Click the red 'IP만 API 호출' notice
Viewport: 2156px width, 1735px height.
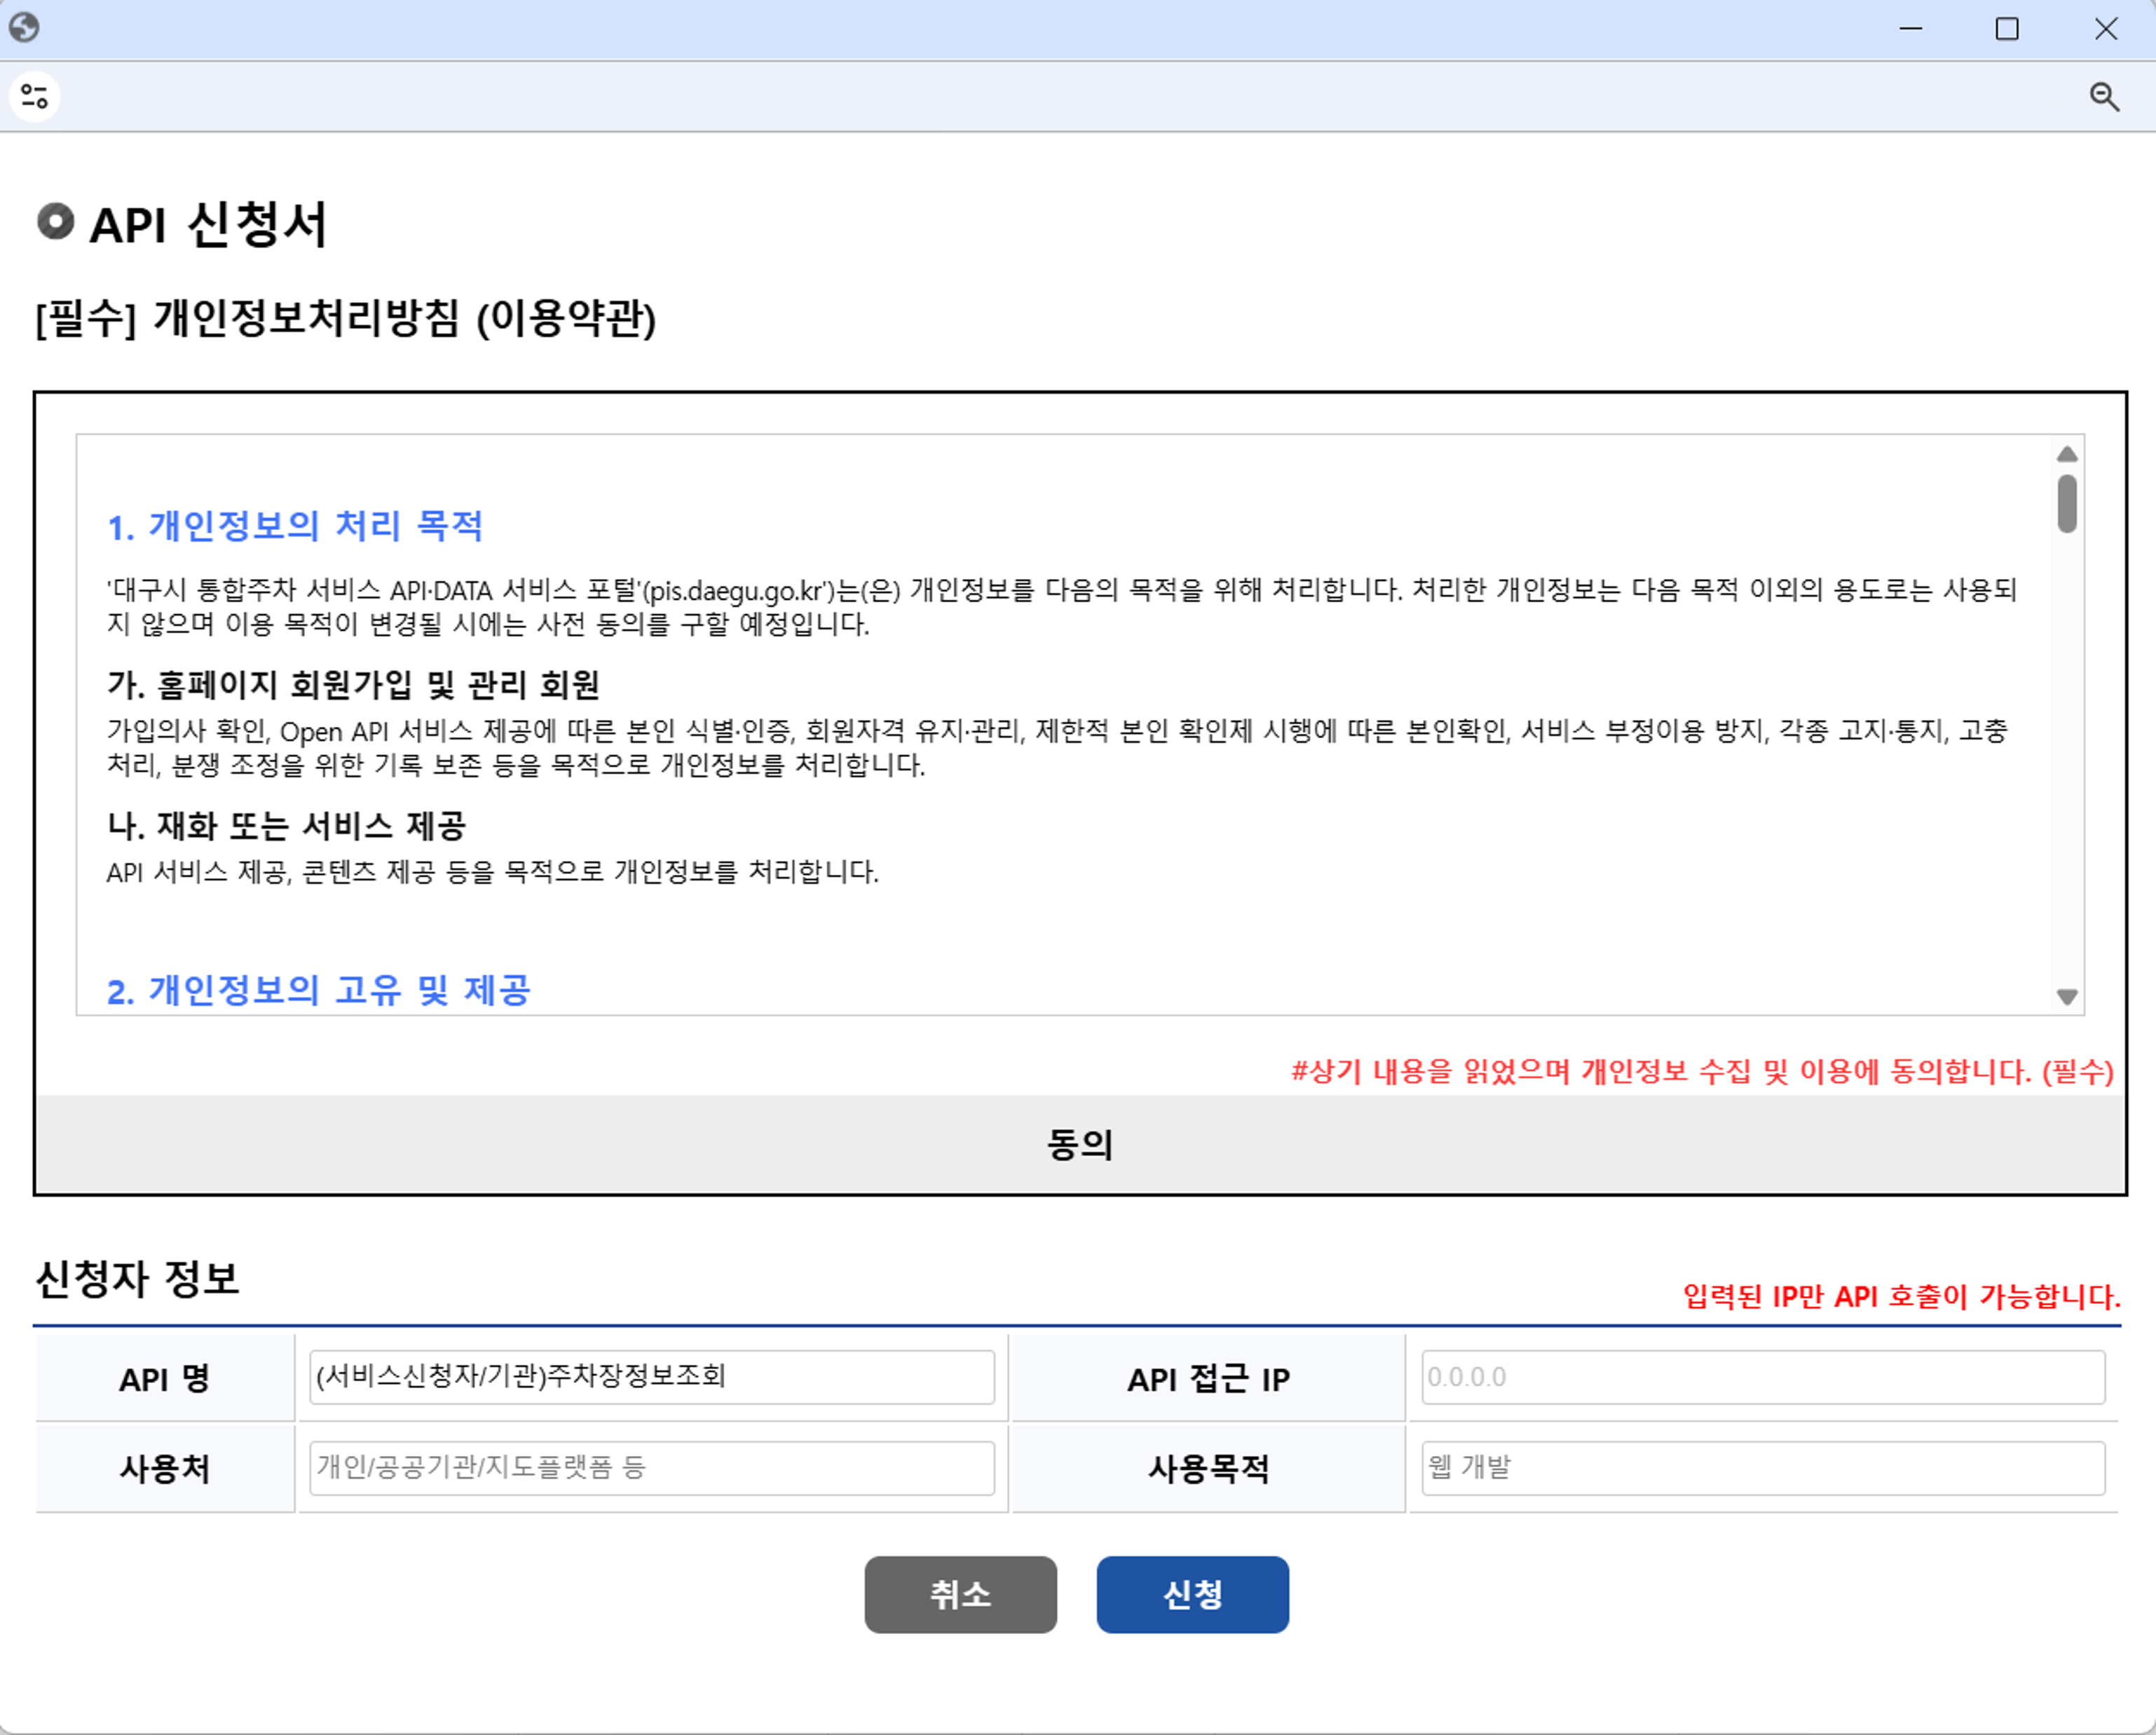point(1902,1297)
